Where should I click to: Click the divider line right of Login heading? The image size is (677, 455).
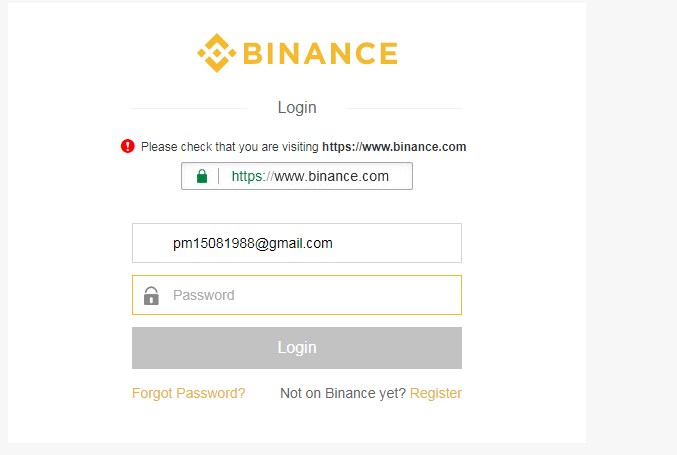tap(404, 108)
